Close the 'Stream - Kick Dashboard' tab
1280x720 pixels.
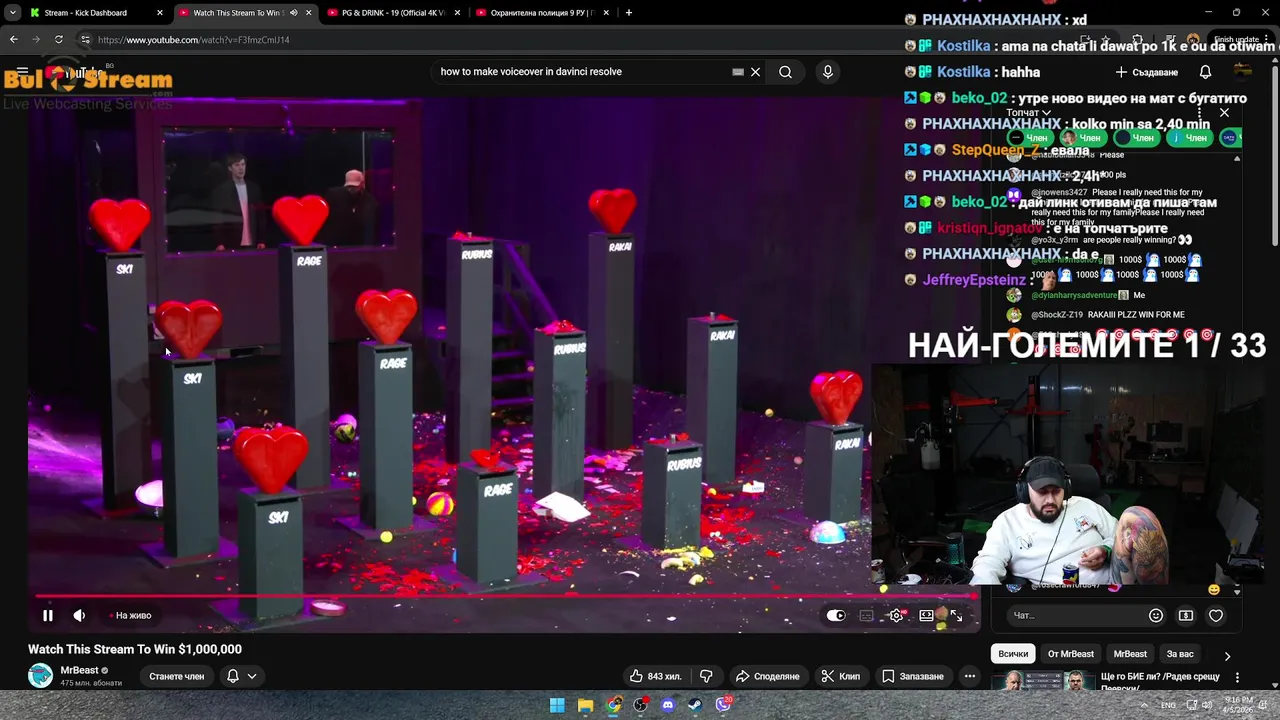[159, 13]
